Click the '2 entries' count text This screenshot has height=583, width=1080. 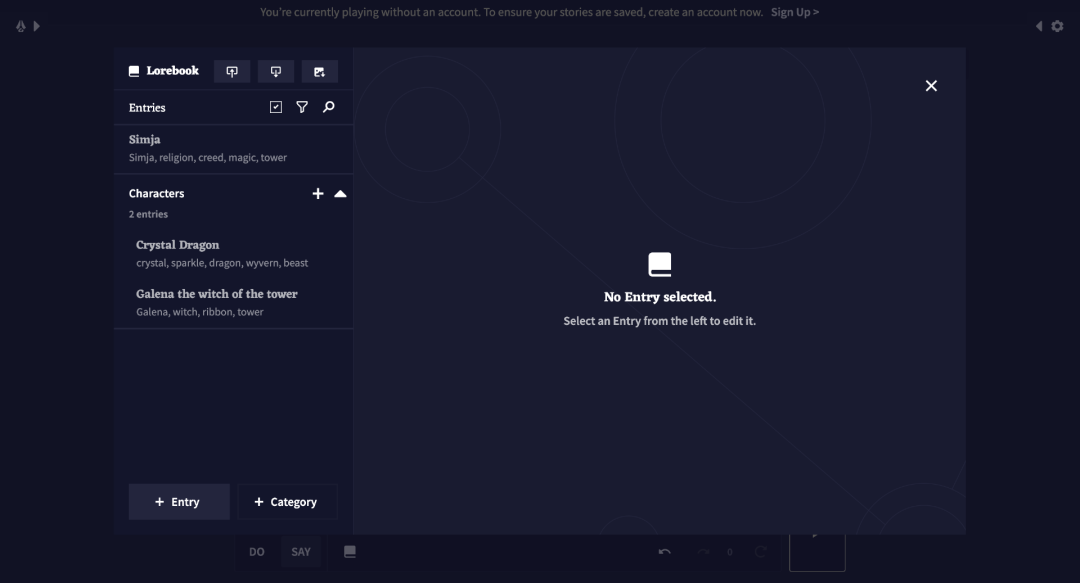click(148, 214)
